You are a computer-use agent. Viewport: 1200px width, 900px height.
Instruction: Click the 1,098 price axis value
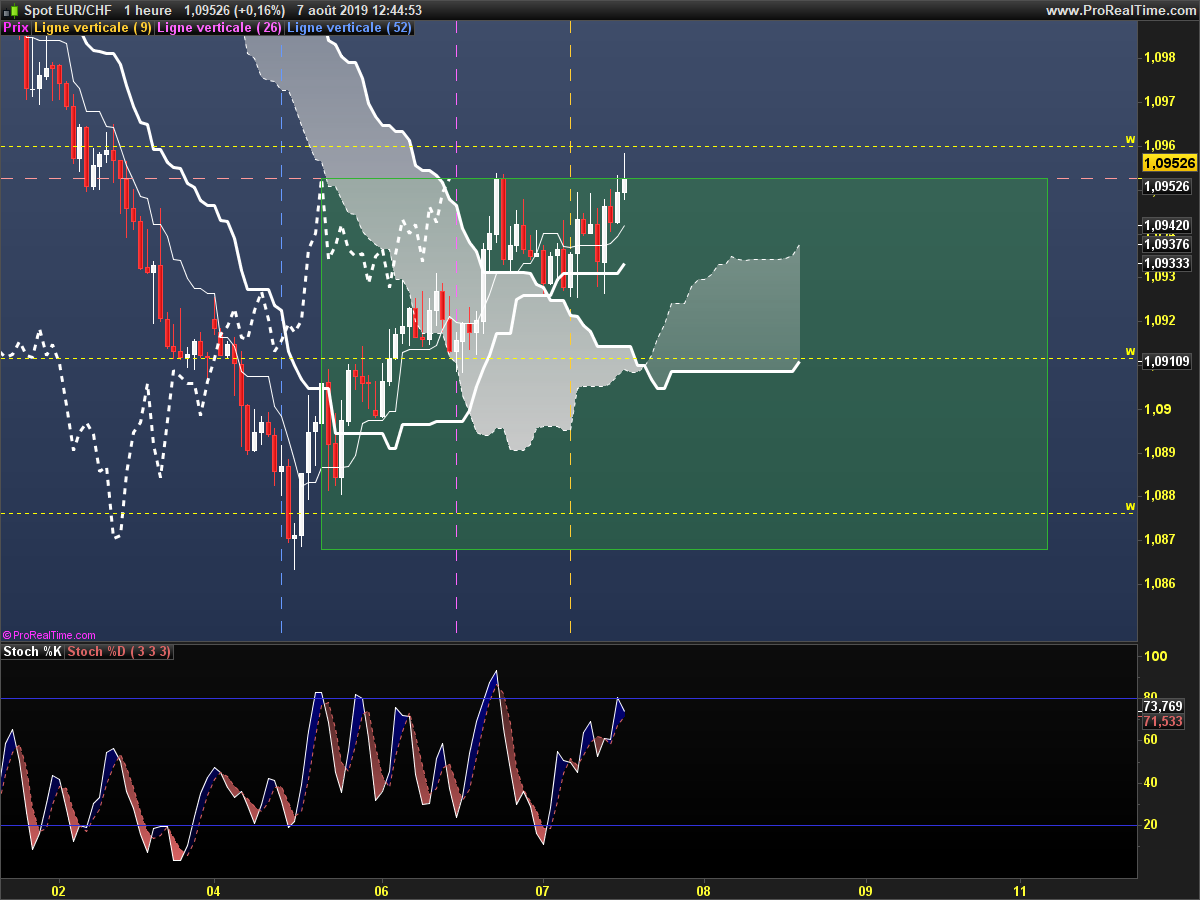pos(1160,58)
